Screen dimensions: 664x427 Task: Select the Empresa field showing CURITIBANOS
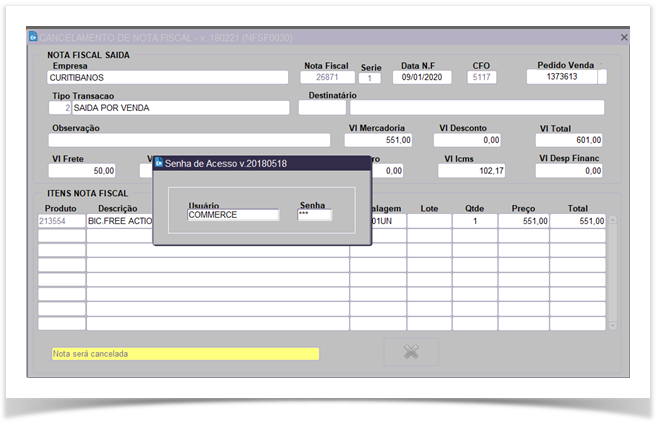[x=168, y=78]
